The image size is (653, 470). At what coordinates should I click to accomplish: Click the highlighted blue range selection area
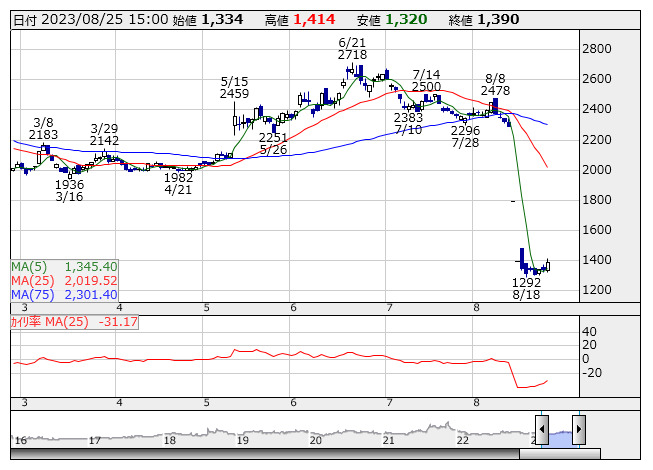click(561, 438)
